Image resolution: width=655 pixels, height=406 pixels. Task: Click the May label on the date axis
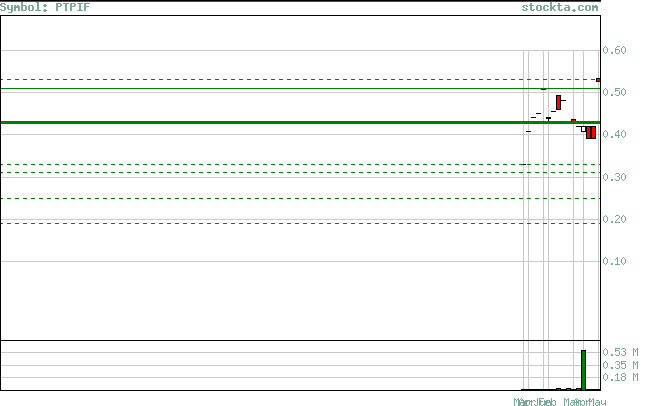(597, 402)
